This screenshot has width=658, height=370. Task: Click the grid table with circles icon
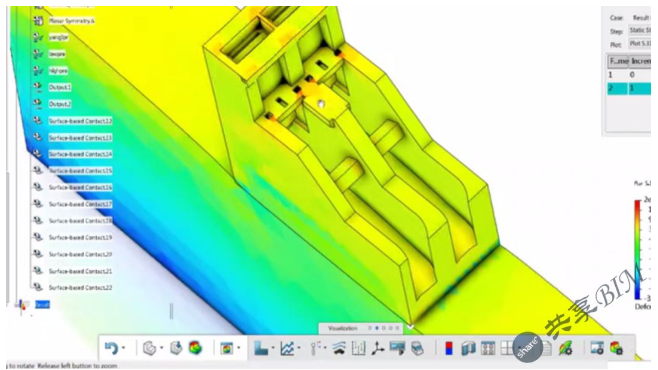click(488, 348)
